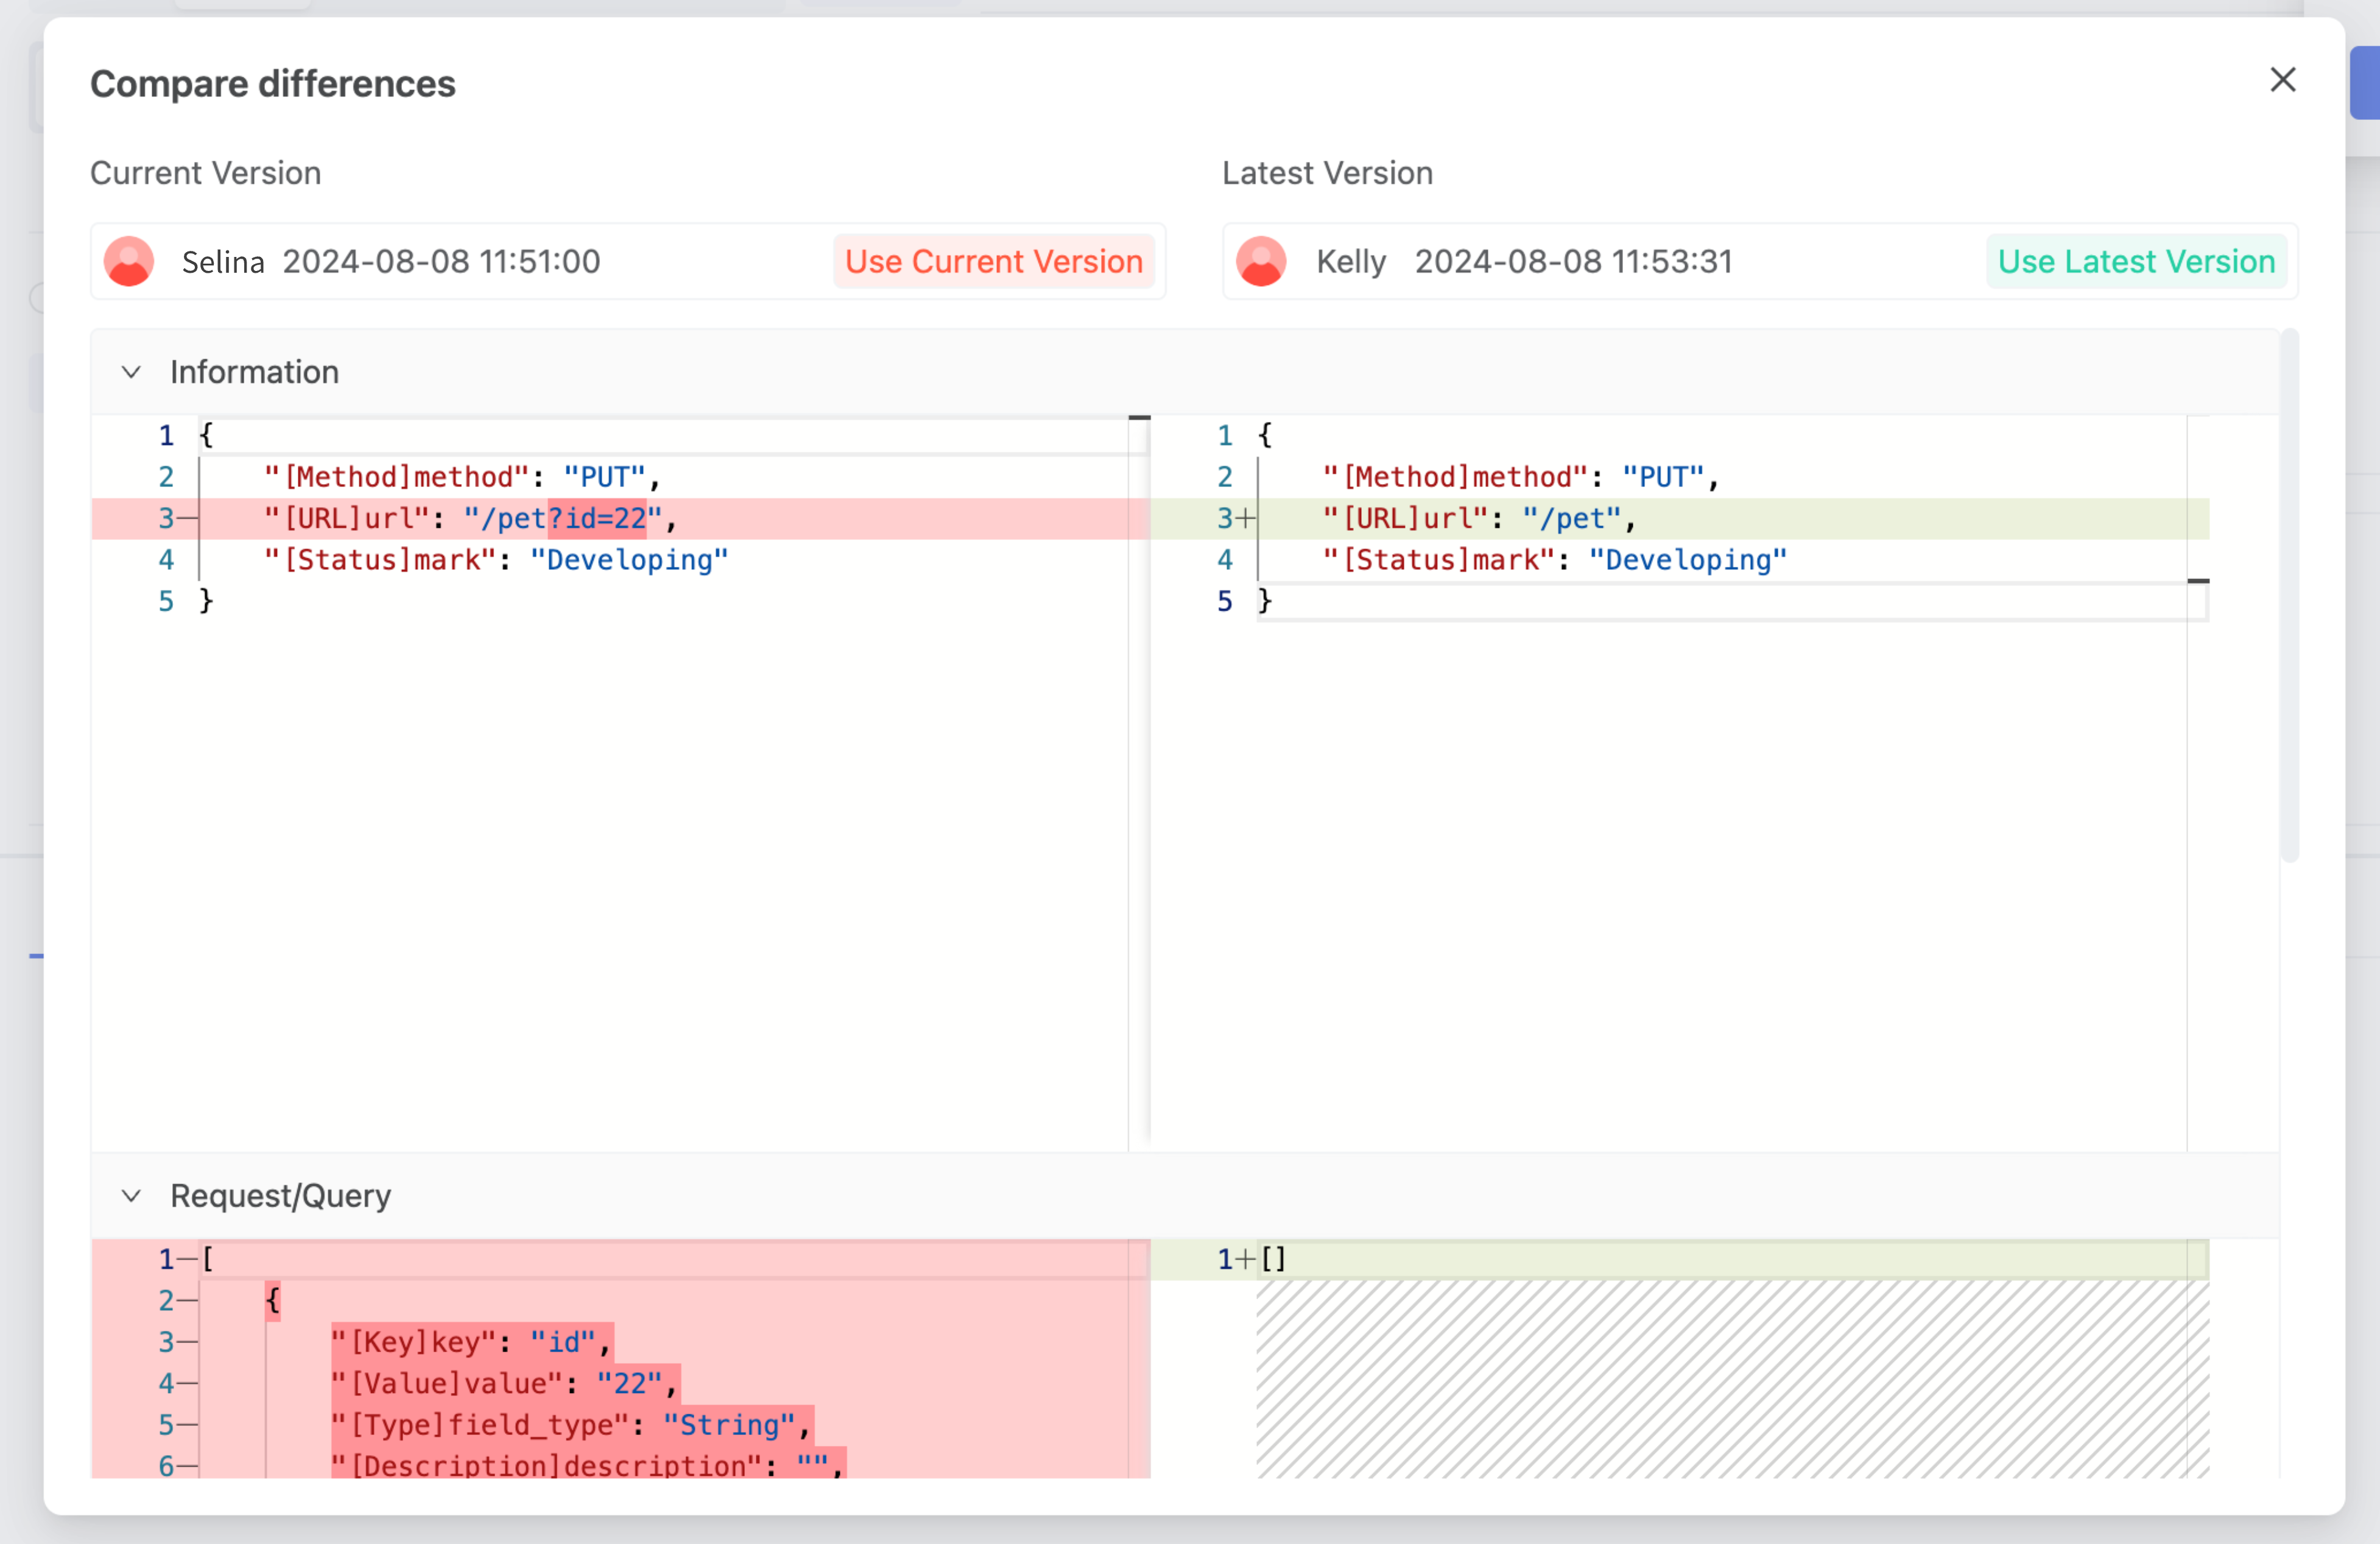Click the Use Current Version button

click(993, 261)
